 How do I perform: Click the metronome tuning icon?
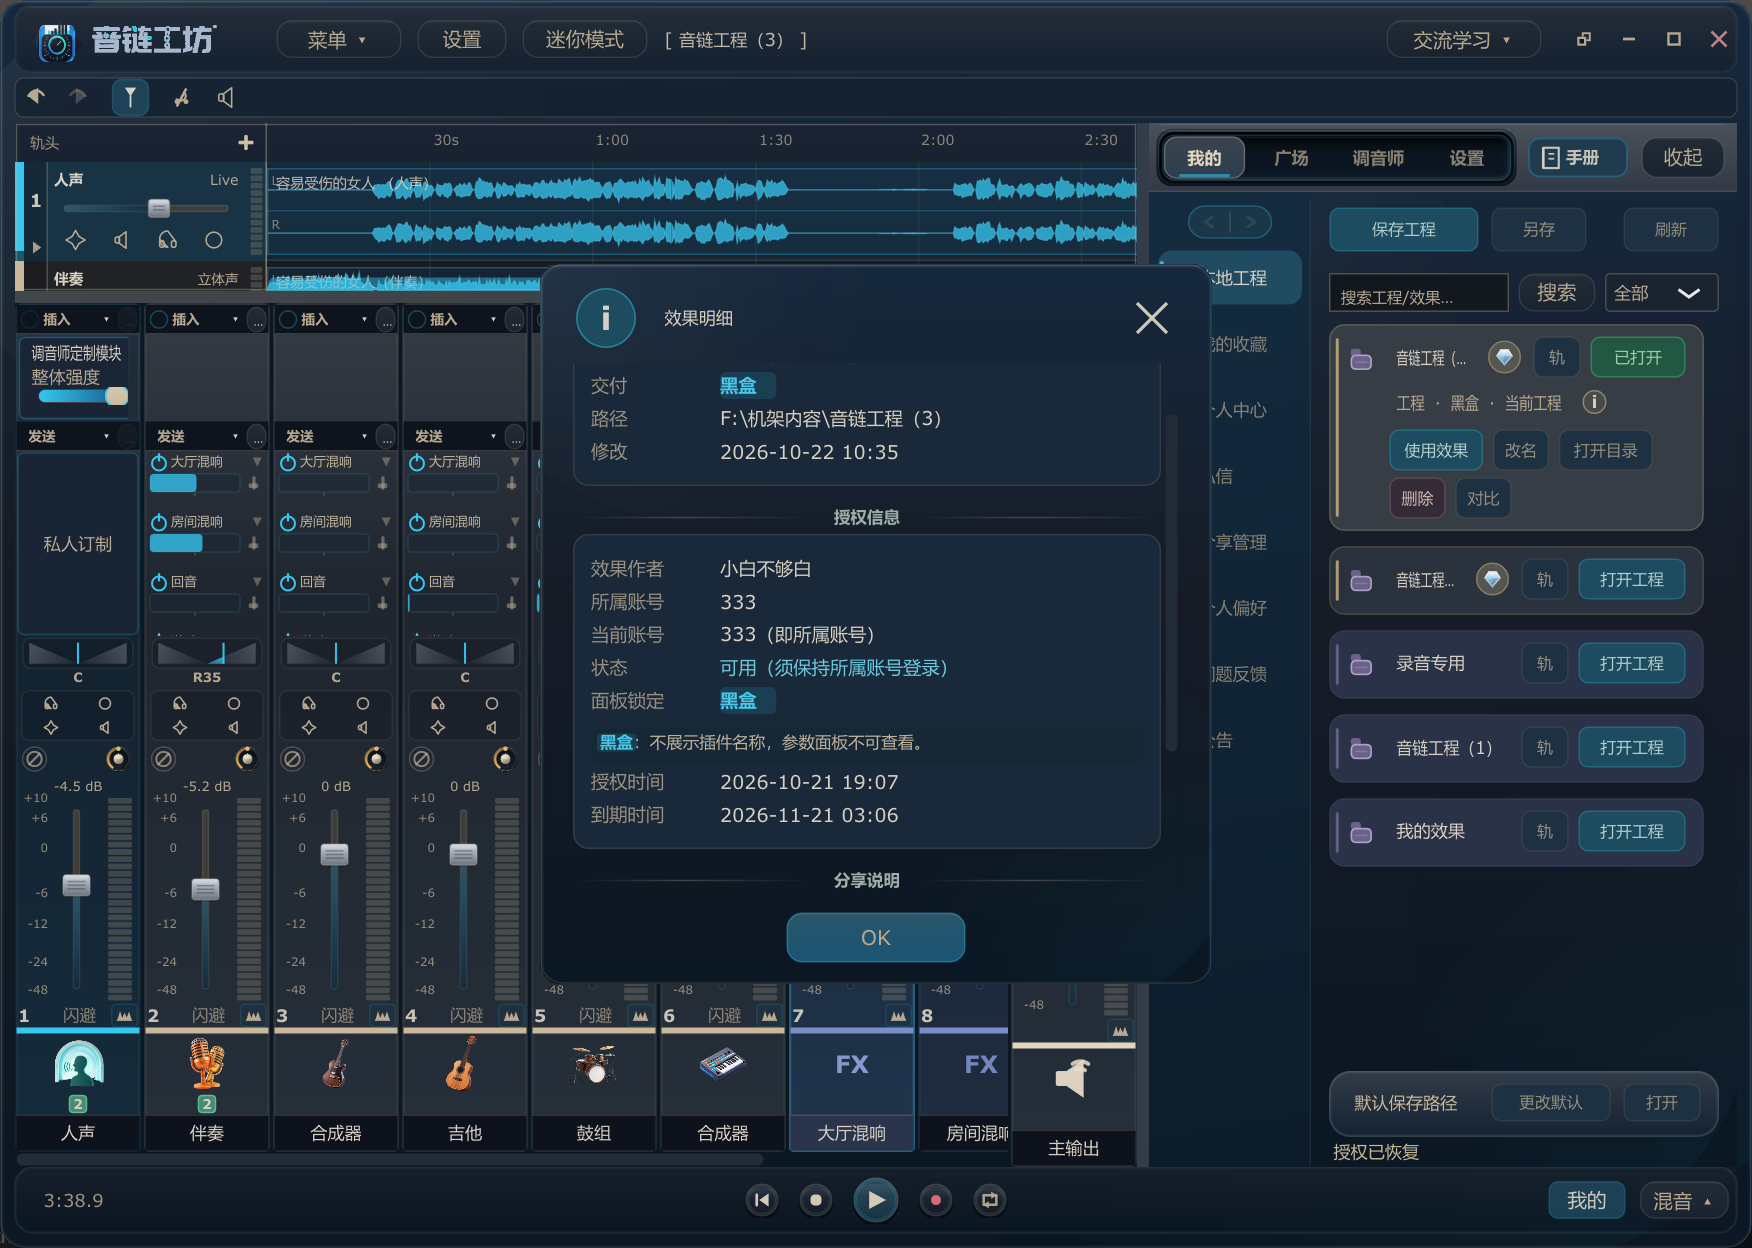pyautogui.click(x=181, y=97)
